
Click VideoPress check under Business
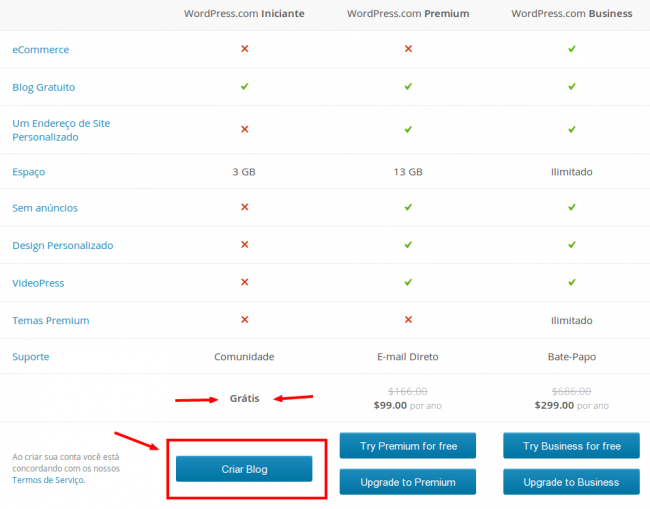(572, 282)
